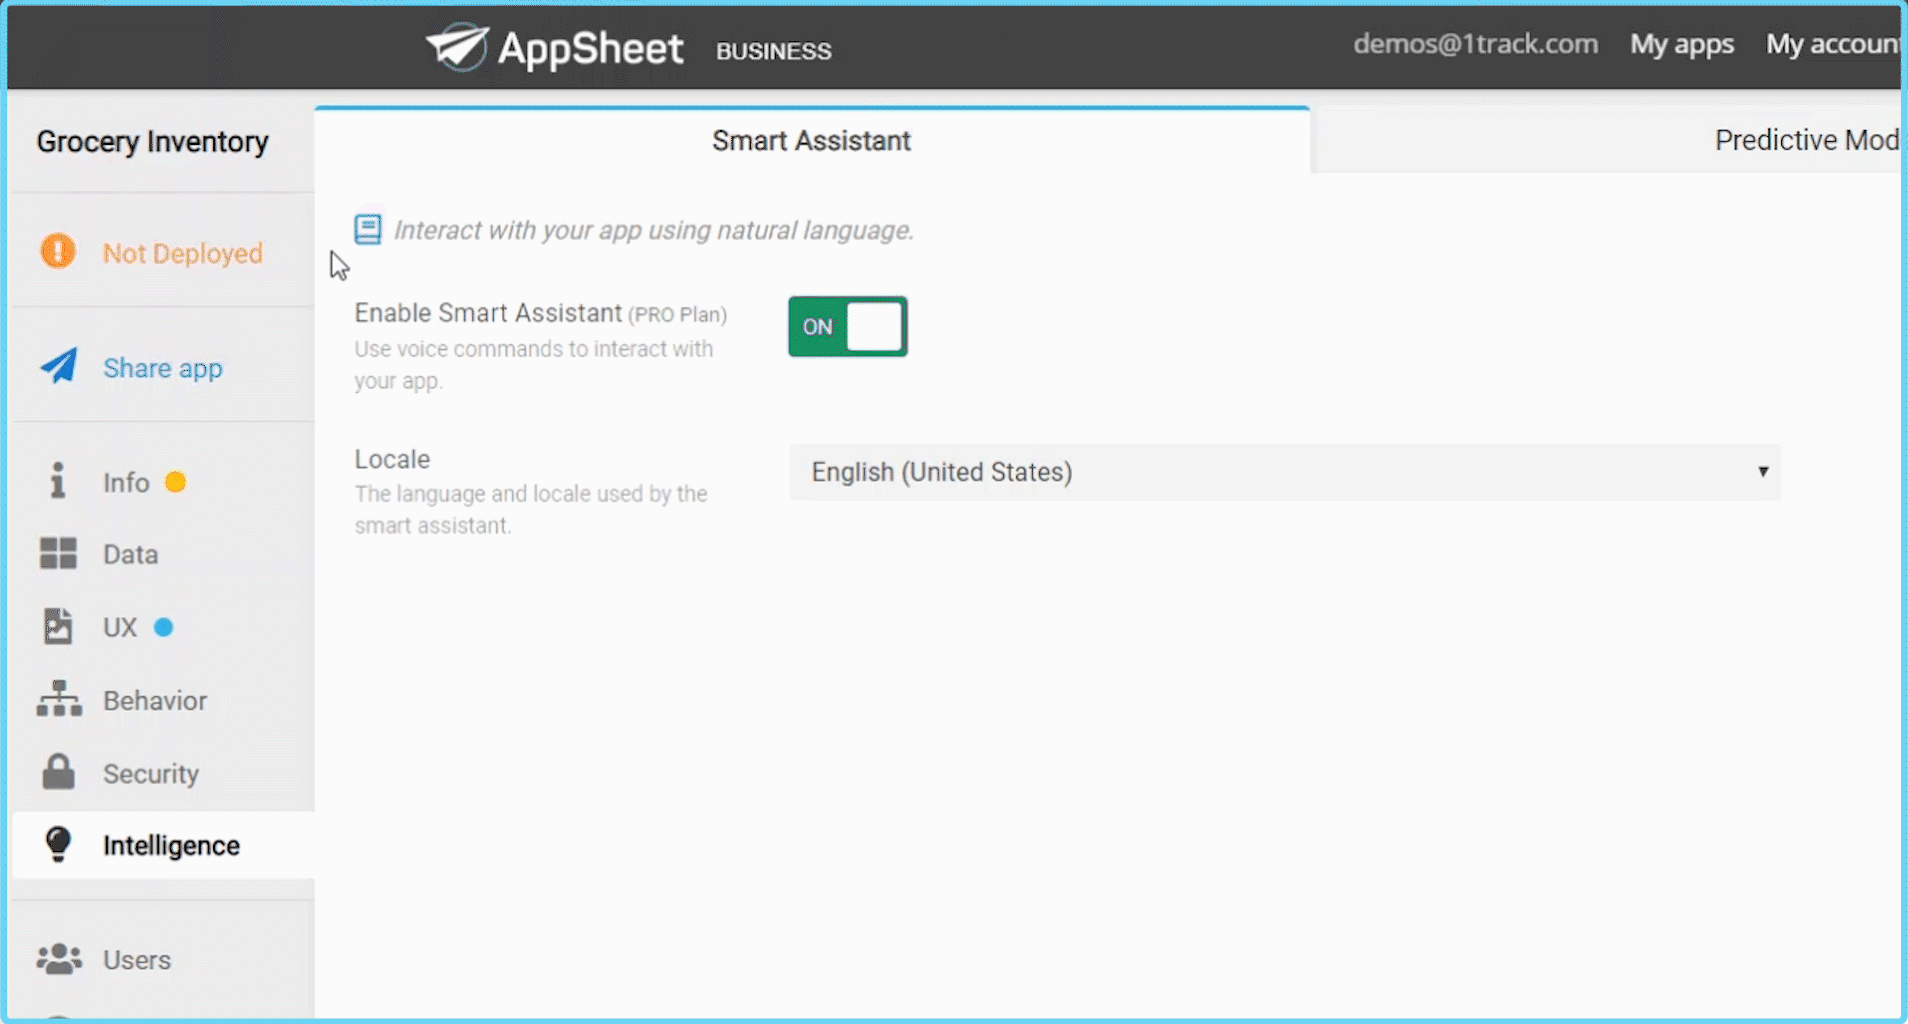Screen dimensions: 1908x1024
Task: Click the BUSINESS plan label
Action: (x=774, y=51)
